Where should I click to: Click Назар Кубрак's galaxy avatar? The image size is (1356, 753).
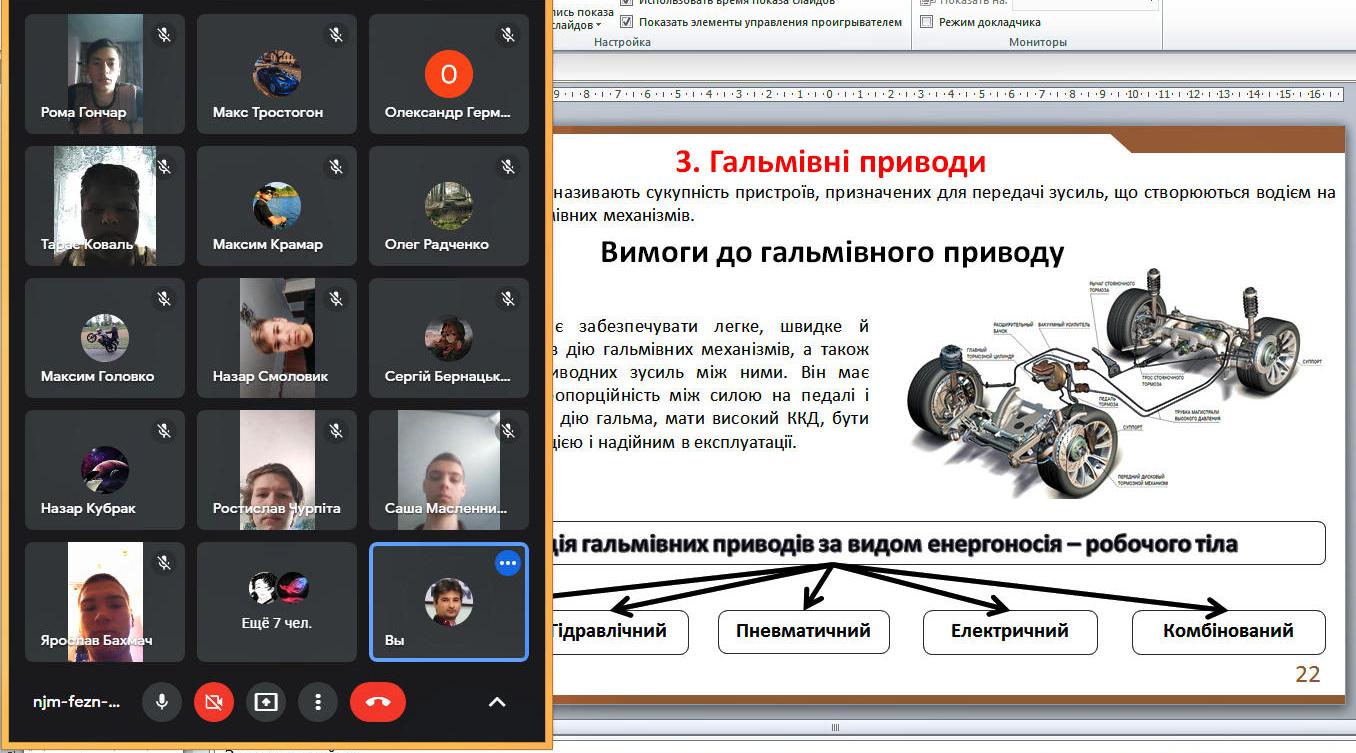coord(105,470)
